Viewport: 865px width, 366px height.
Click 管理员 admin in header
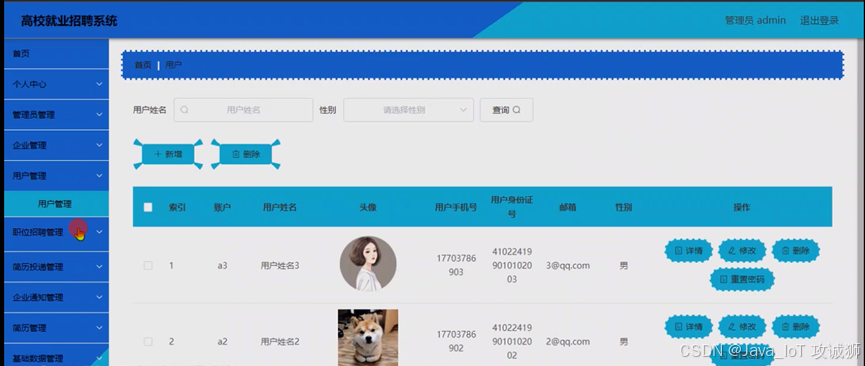(755, 20)
